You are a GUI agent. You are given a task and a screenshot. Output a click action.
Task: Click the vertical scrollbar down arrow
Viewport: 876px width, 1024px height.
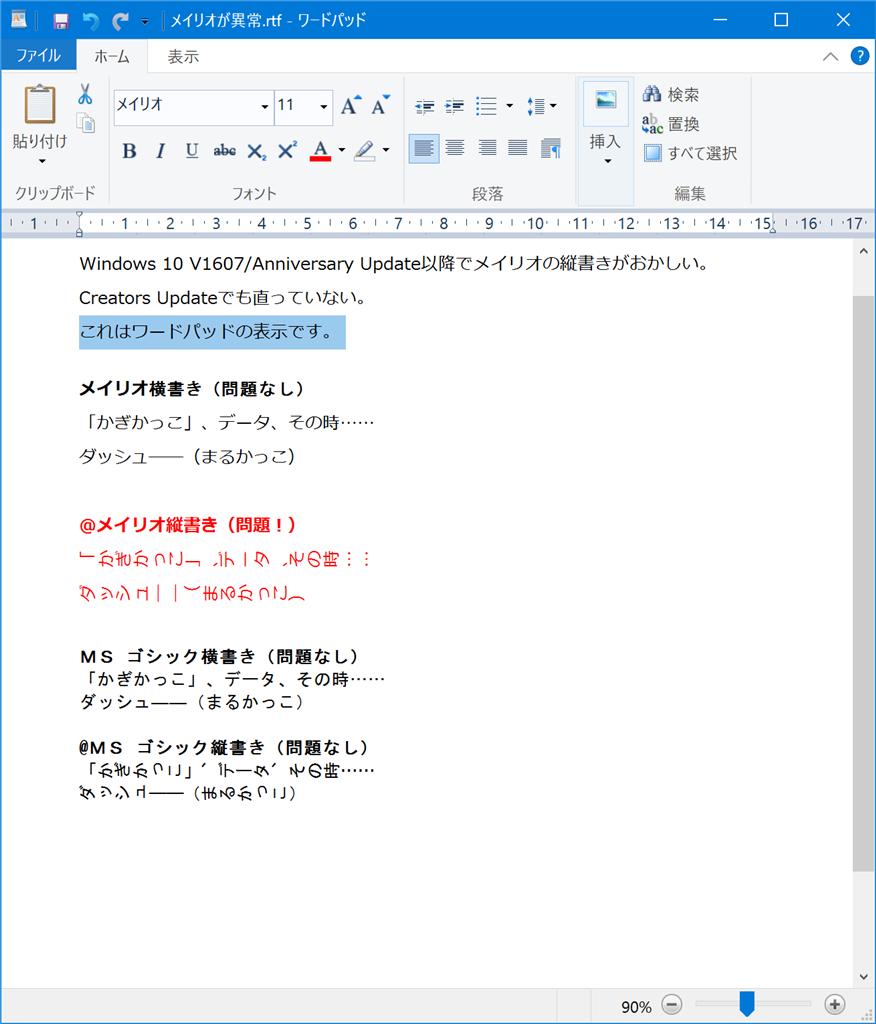(864, 978)
